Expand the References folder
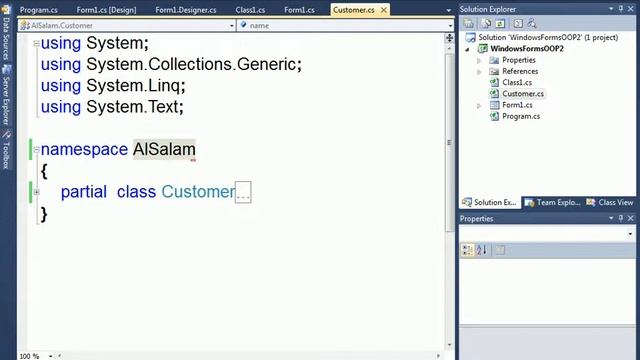Image resolution: width=640 pixels, height=360 pixels. click(x=479, y=72)
